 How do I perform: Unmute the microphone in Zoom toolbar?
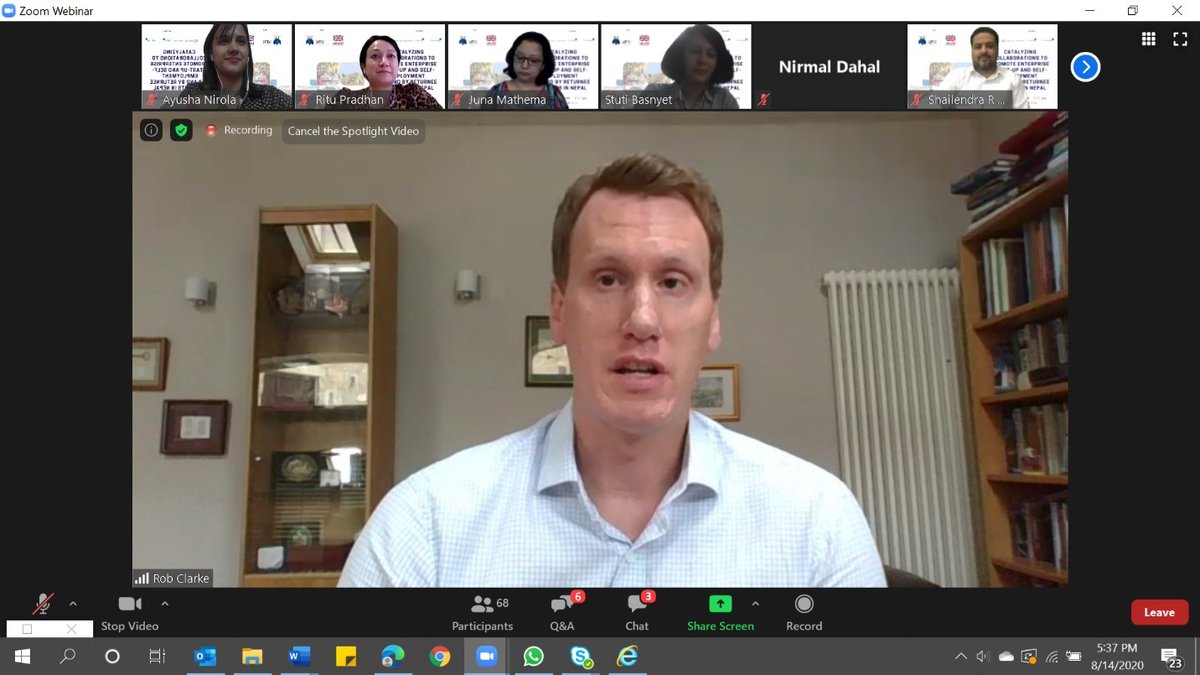click(42, 604)
